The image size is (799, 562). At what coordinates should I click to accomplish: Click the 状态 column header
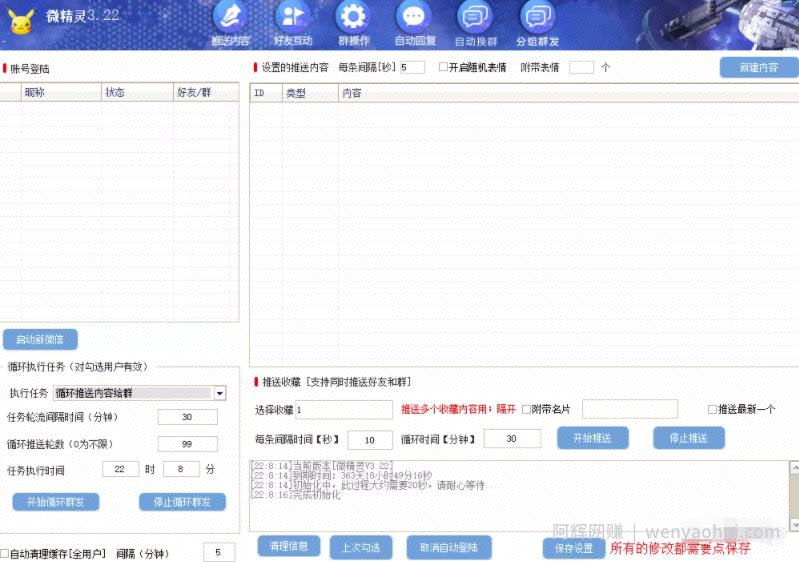coord(137,92)
